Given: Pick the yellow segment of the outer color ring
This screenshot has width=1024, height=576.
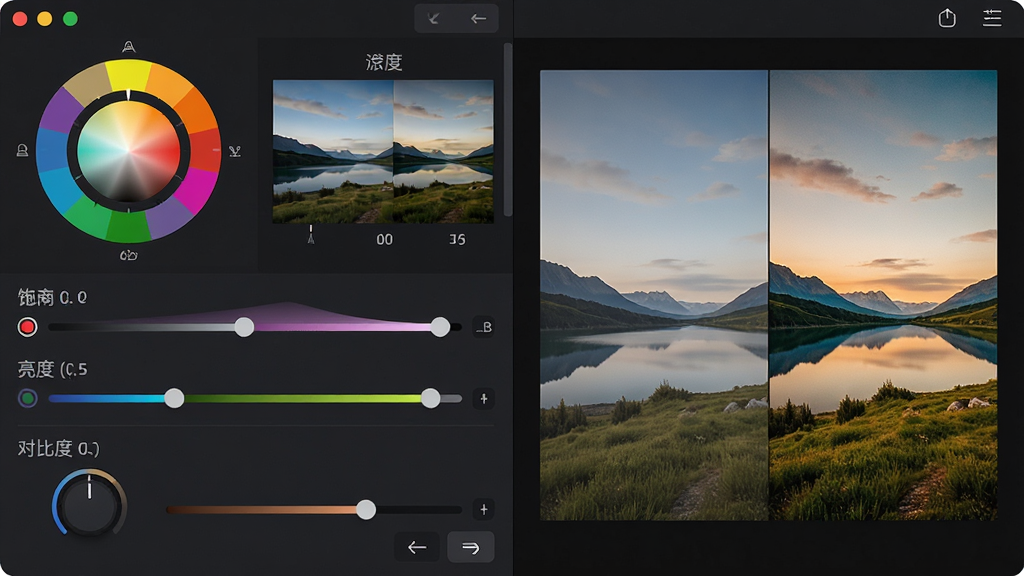Looking at the screenshot, I should tap(129, 76).
